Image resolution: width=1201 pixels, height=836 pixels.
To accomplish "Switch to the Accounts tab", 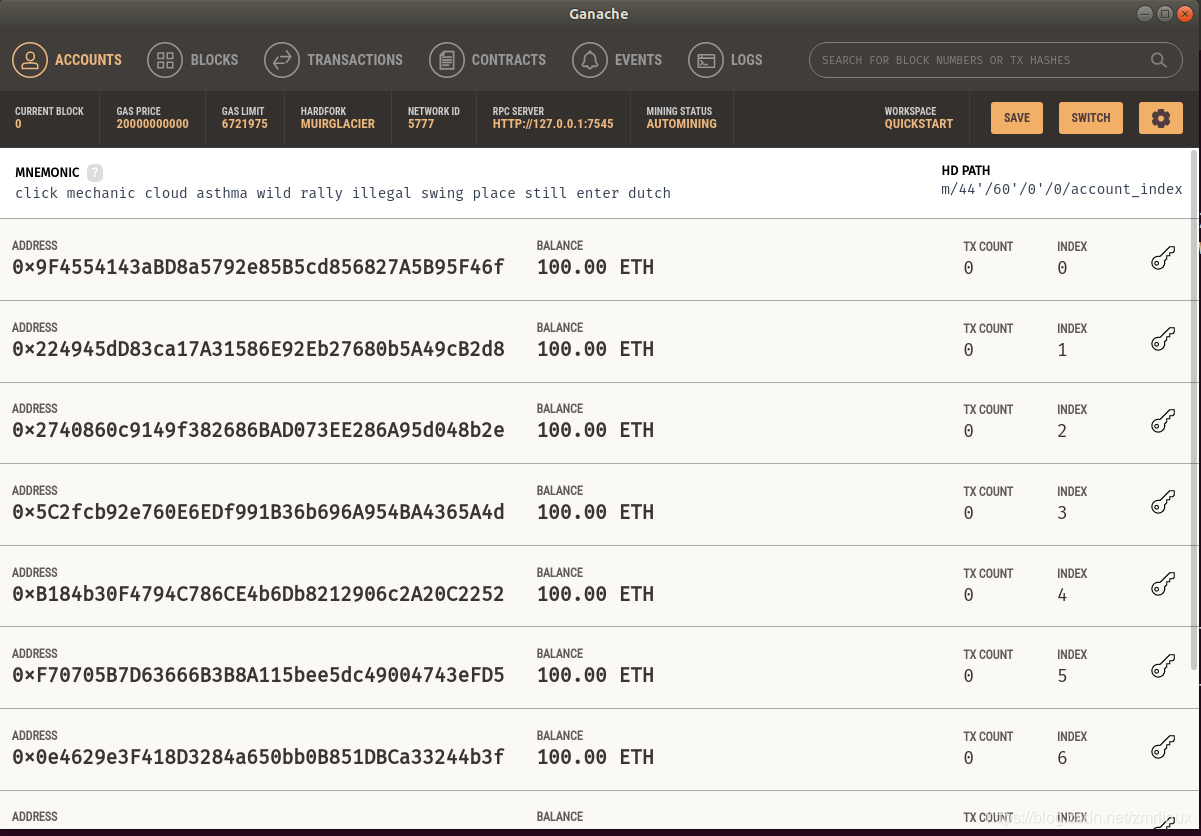I will tap(67, 60).
